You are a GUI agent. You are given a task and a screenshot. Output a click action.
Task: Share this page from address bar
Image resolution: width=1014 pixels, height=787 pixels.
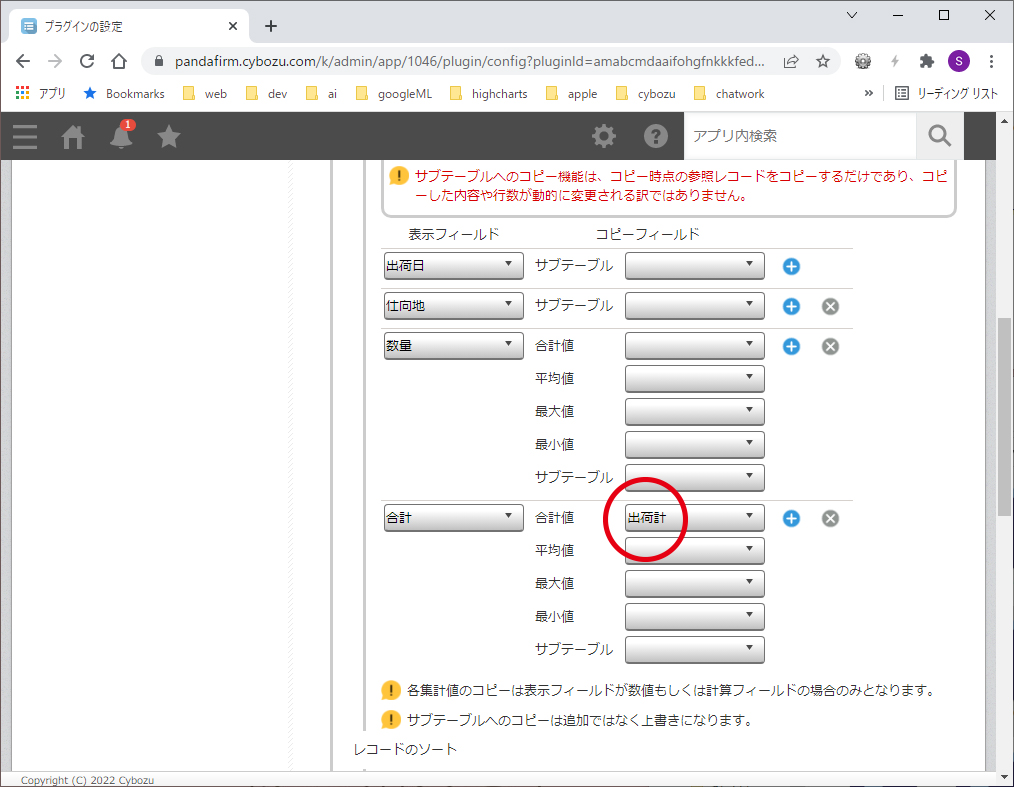[790, 61]
